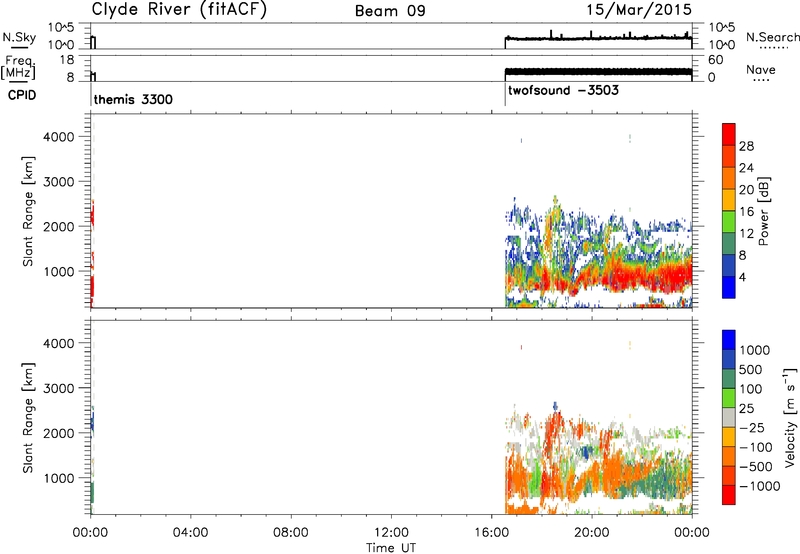Click the '16:00' time tick label

click(491, 533)
